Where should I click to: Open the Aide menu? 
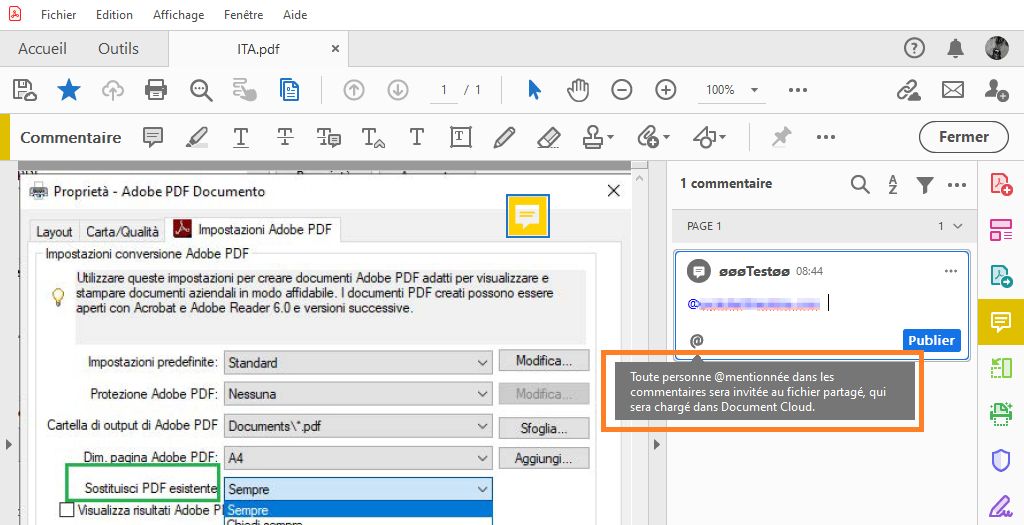pos(295,14)
